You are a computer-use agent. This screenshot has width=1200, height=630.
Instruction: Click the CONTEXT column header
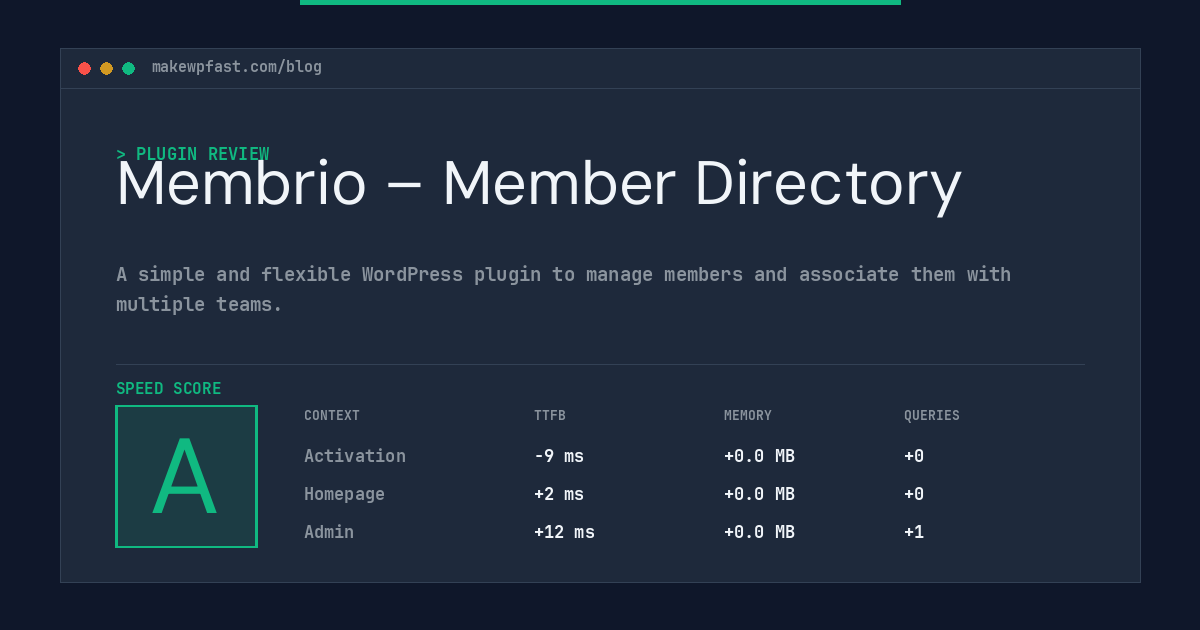[x=332, y=416]
